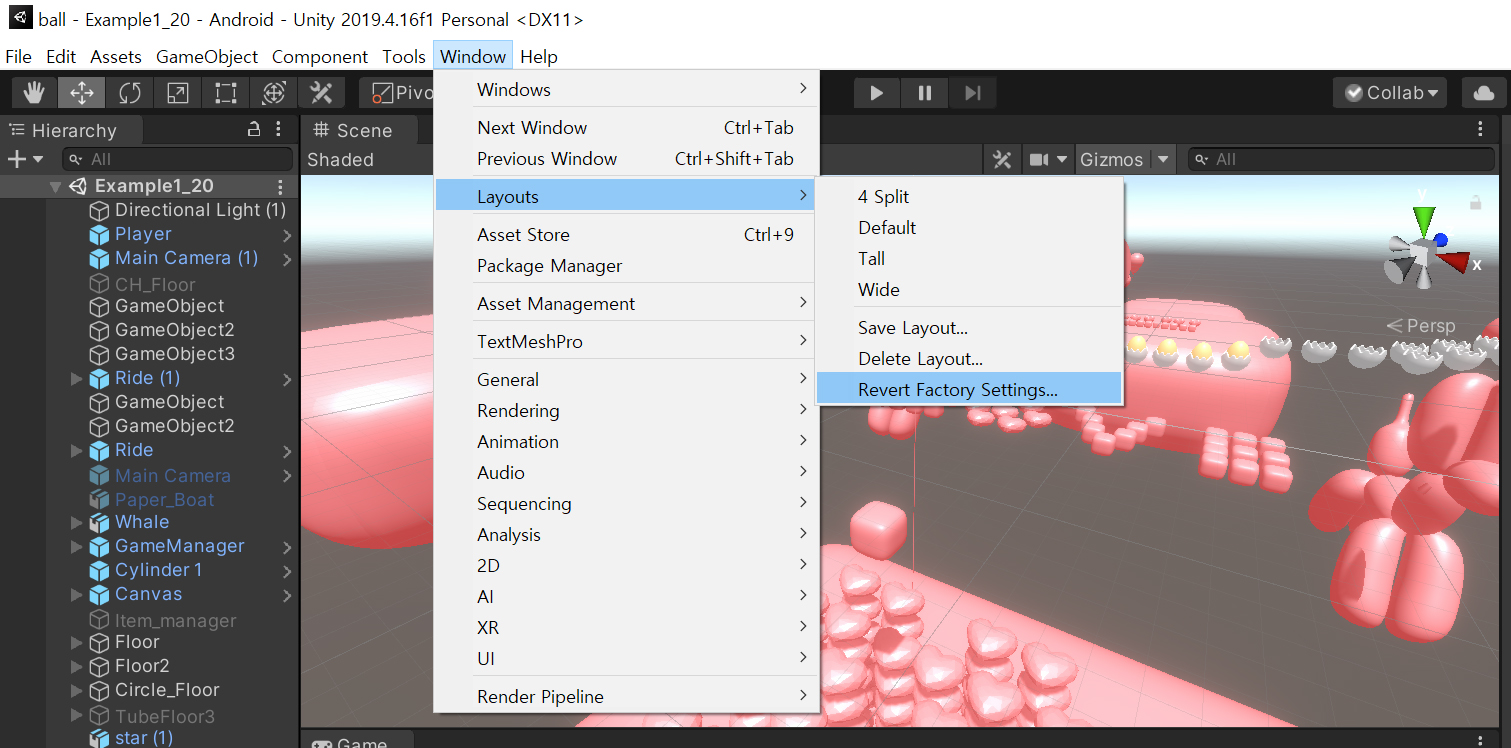The image size is (1511, 748).
Task: Expand the Ride (1) object
Action: tap(77, 379)
